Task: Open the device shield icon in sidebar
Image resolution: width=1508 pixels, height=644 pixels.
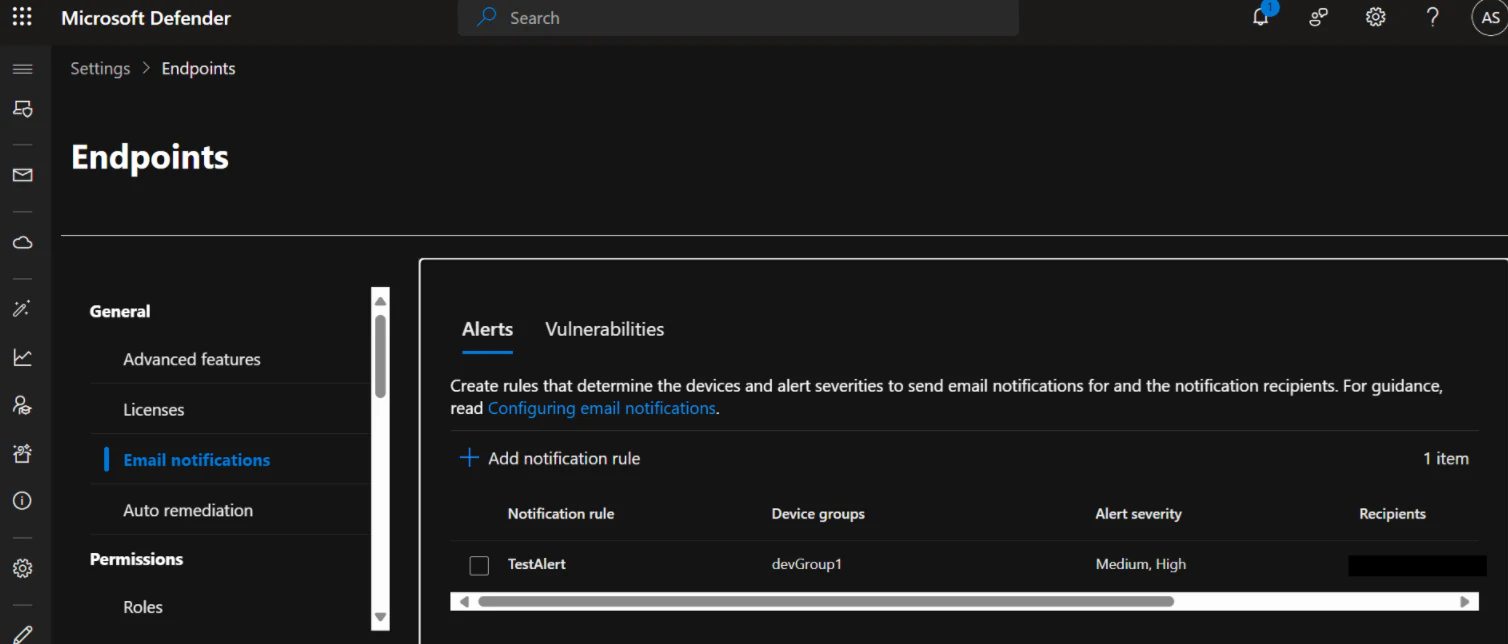Action: pos(22,108)
